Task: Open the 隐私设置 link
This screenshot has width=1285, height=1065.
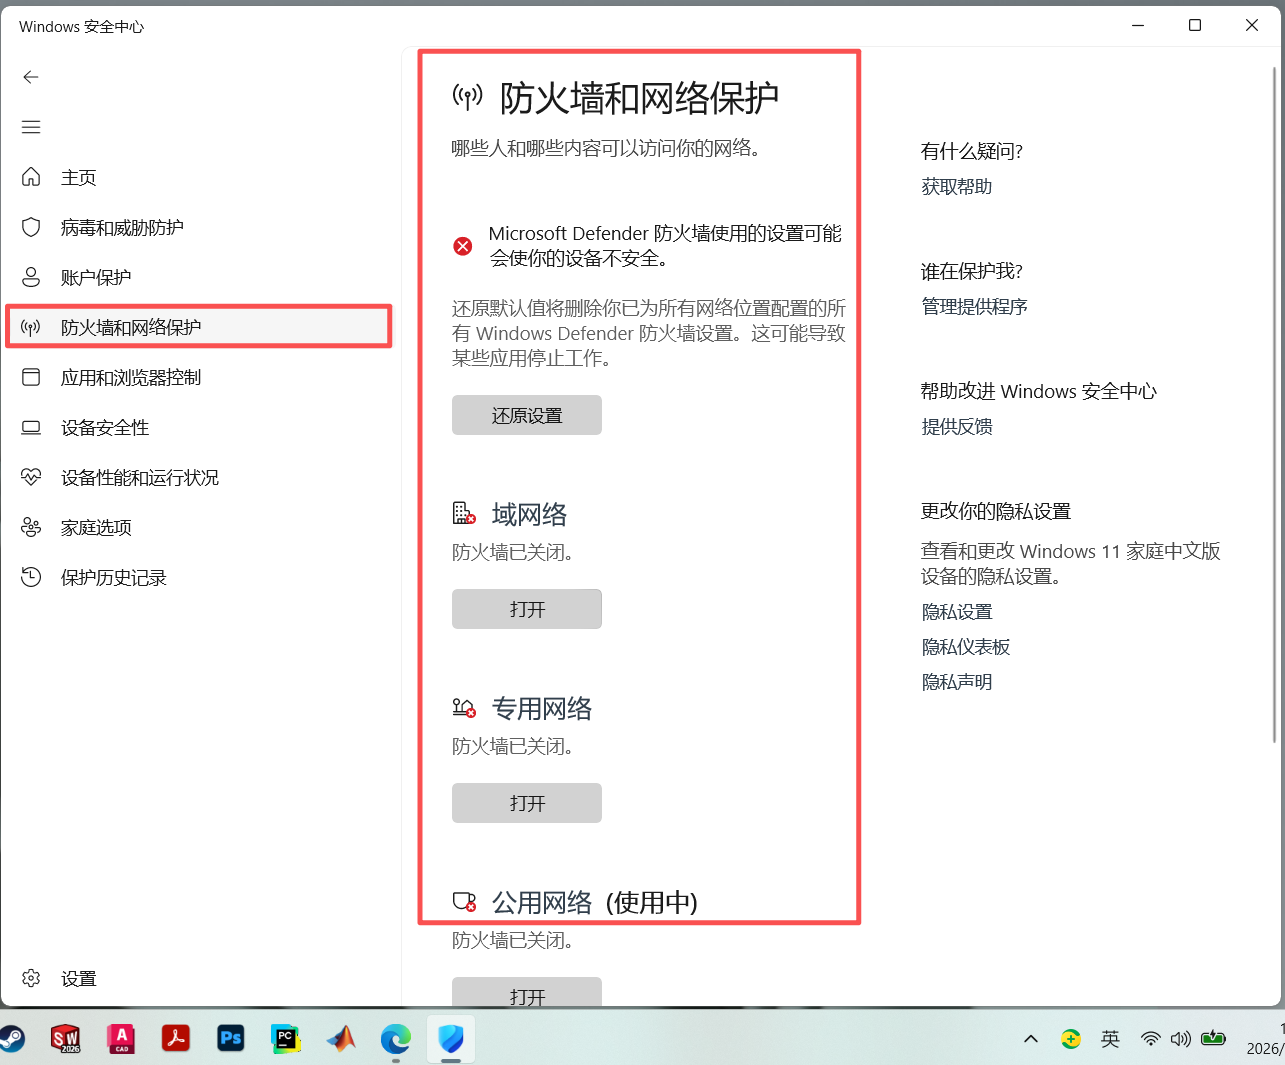Action: tap(957, 611)
